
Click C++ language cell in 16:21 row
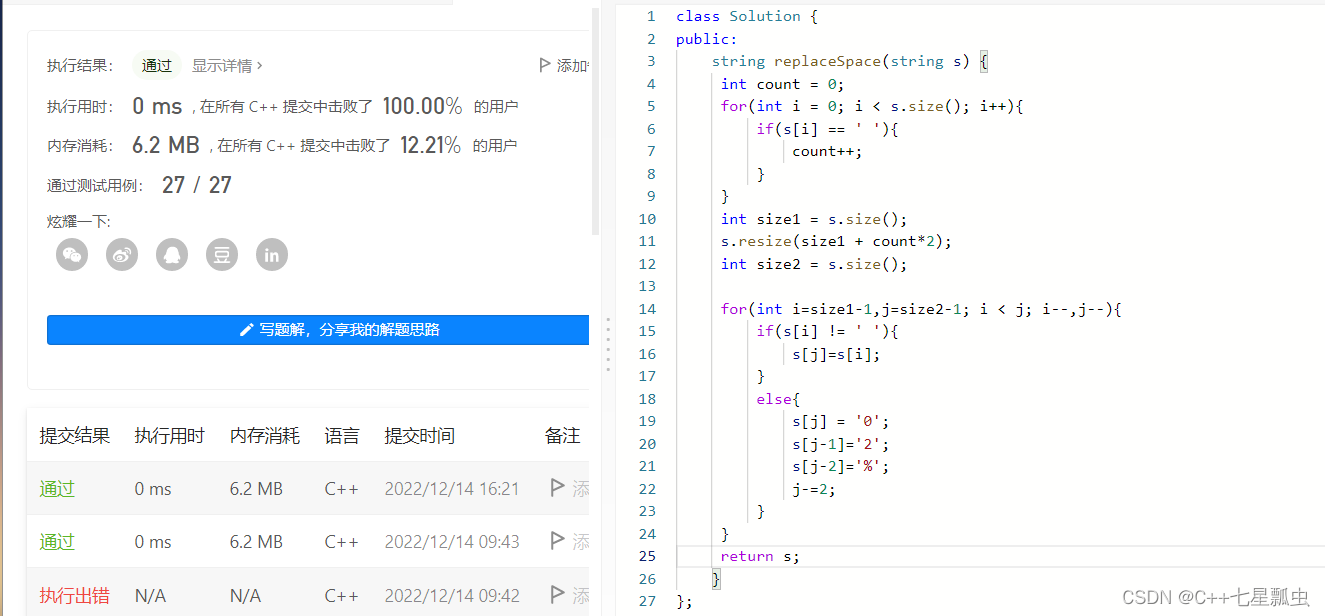(341, 489)
